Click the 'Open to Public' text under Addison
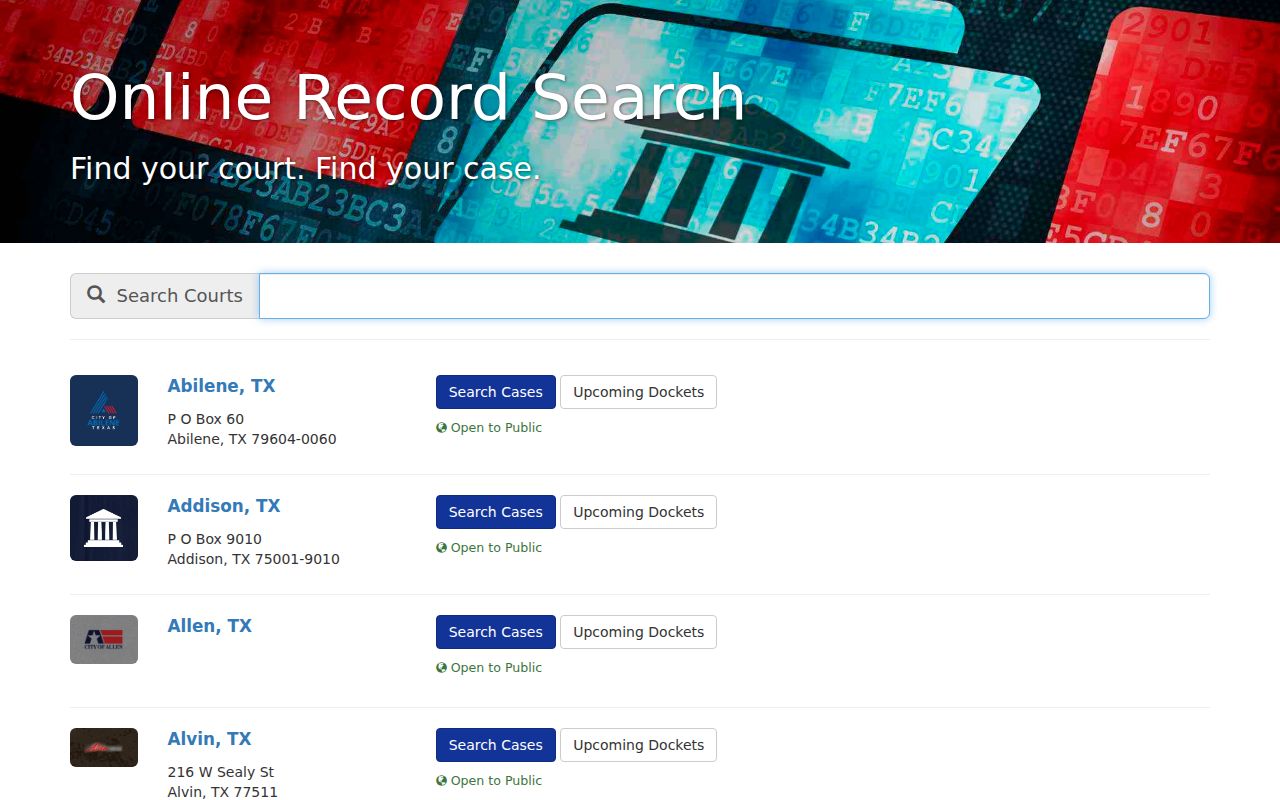The image size is (1280, 800). pos(496,548)
